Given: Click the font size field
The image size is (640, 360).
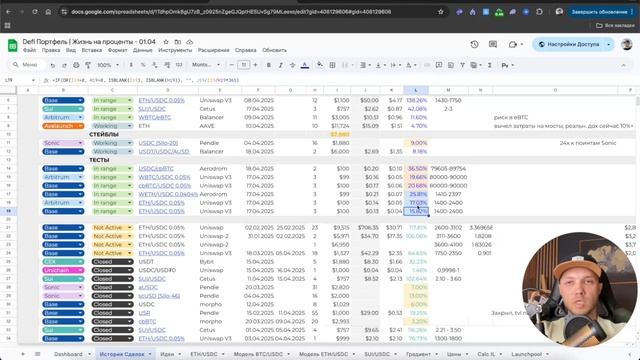Looking at the screenshot, I should click(x=244, y=65).
